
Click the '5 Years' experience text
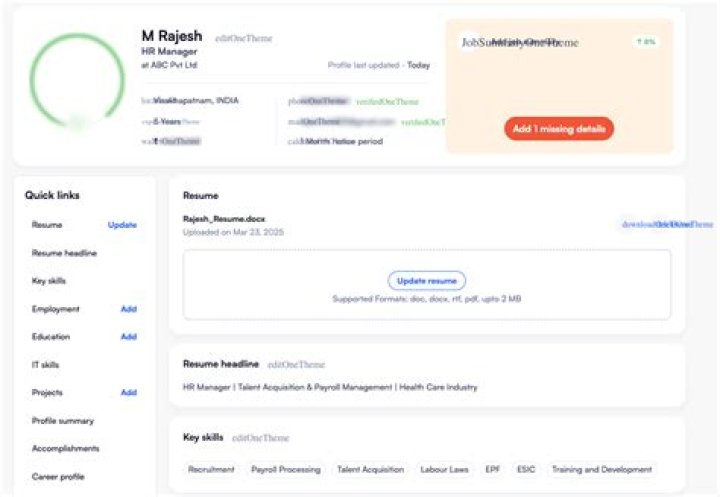167,122
